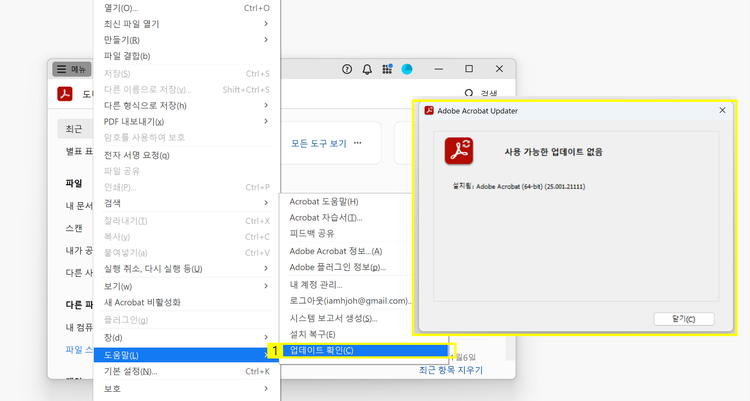Click the 사용 가능한 업데이트 없음 message

click(x=553, y=152)
